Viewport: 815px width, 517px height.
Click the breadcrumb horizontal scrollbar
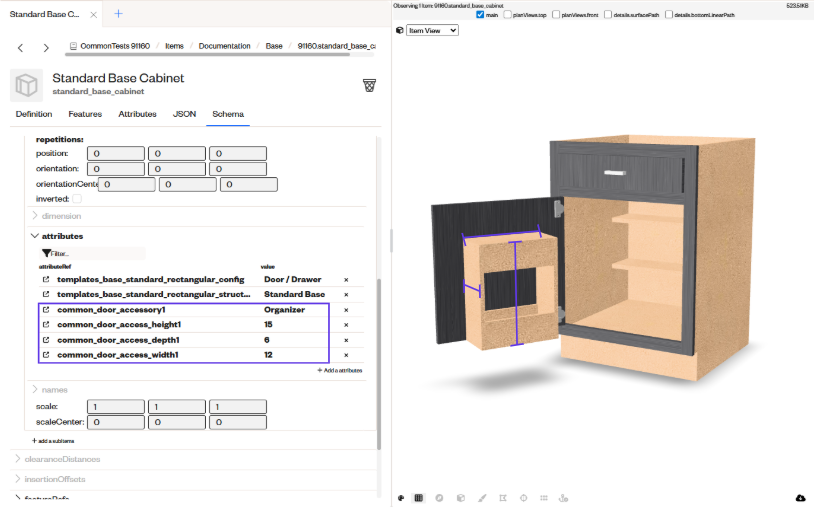click(x=207, y=54)
